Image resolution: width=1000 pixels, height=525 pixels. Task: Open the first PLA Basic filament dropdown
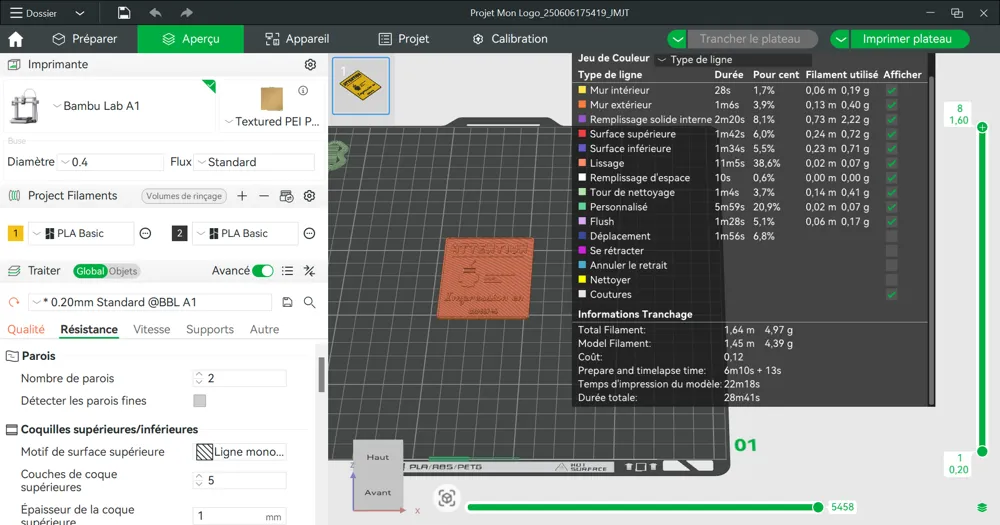coord(82,233)
